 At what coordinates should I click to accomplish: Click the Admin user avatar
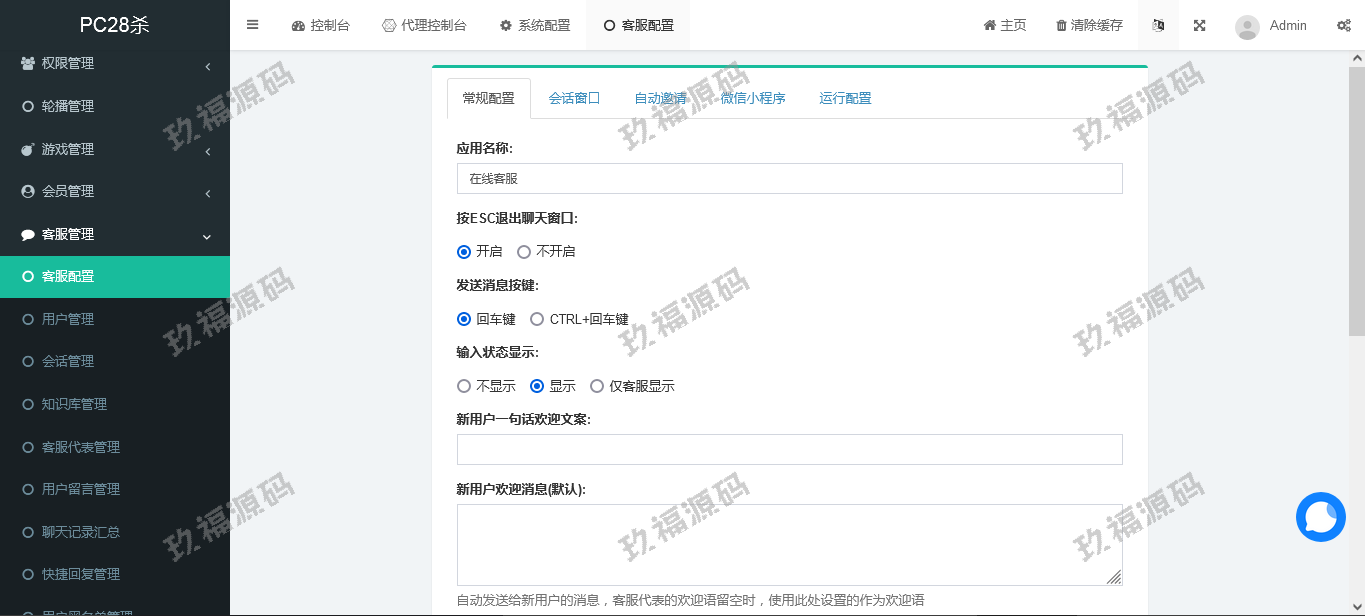click(1247, 26)
